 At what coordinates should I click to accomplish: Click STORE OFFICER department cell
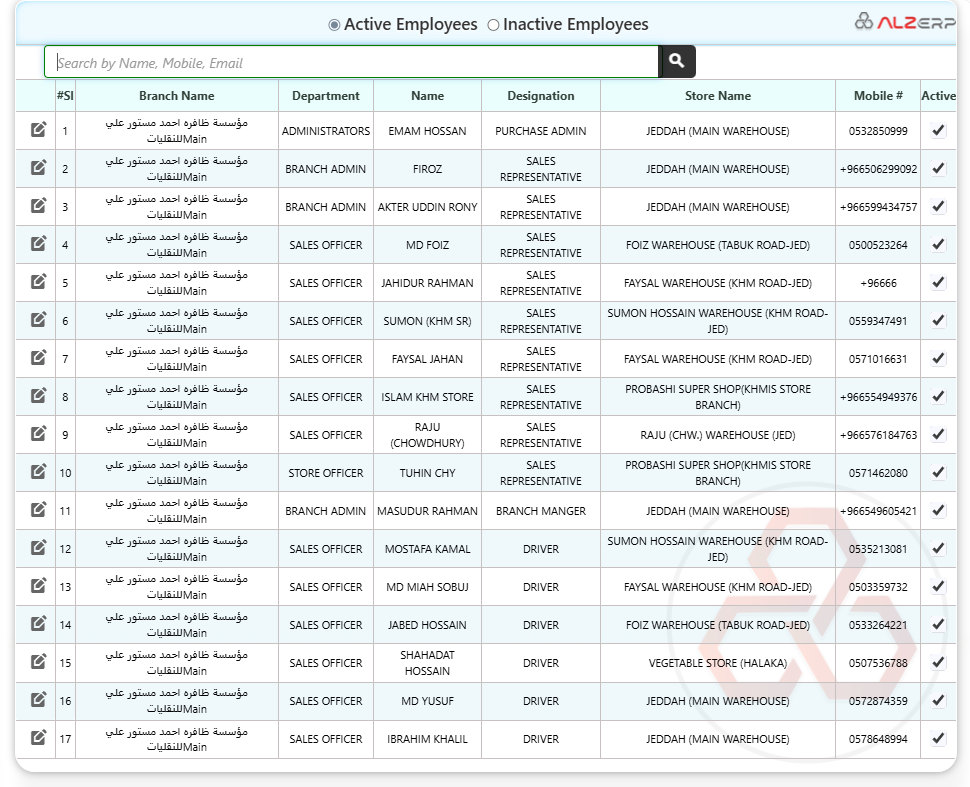point(325,473)
